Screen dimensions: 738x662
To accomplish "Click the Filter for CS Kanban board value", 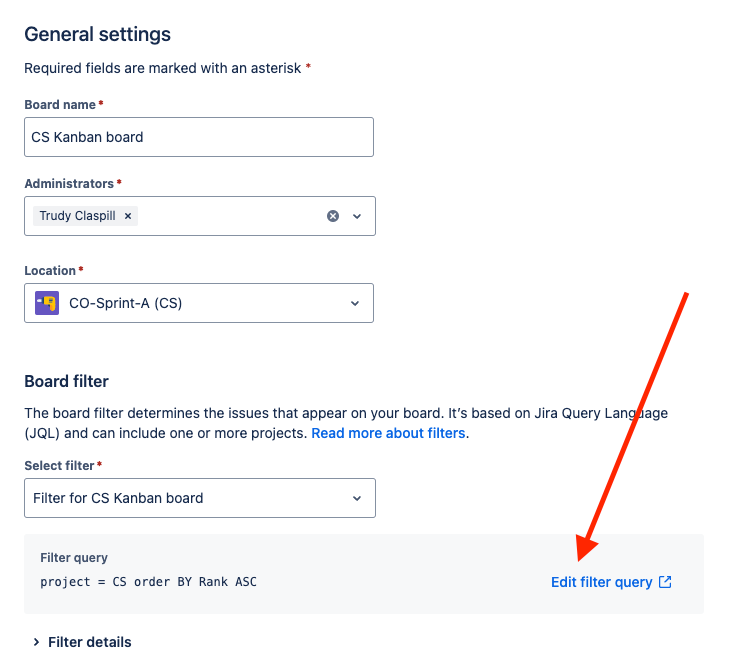I will [x=118, y=498].
